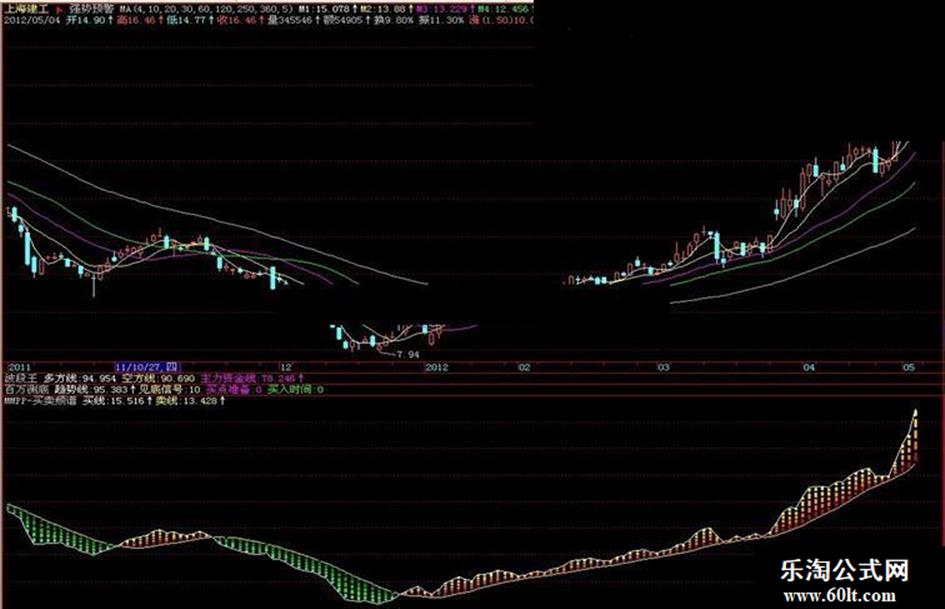Screen dimensions: 945x609
Task: Click the purple M3:13.229 value
Action: (442, 10)
